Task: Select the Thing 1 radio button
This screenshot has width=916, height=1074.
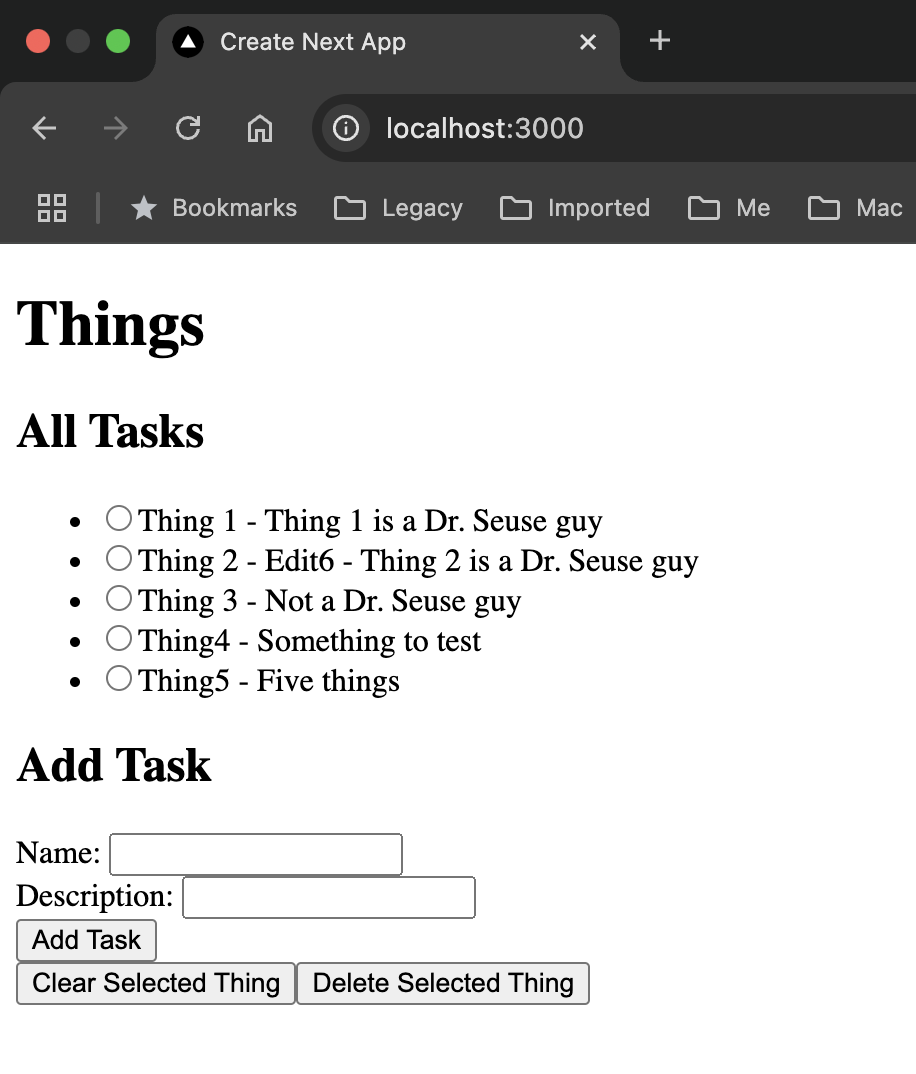Action: coord(119,519)
